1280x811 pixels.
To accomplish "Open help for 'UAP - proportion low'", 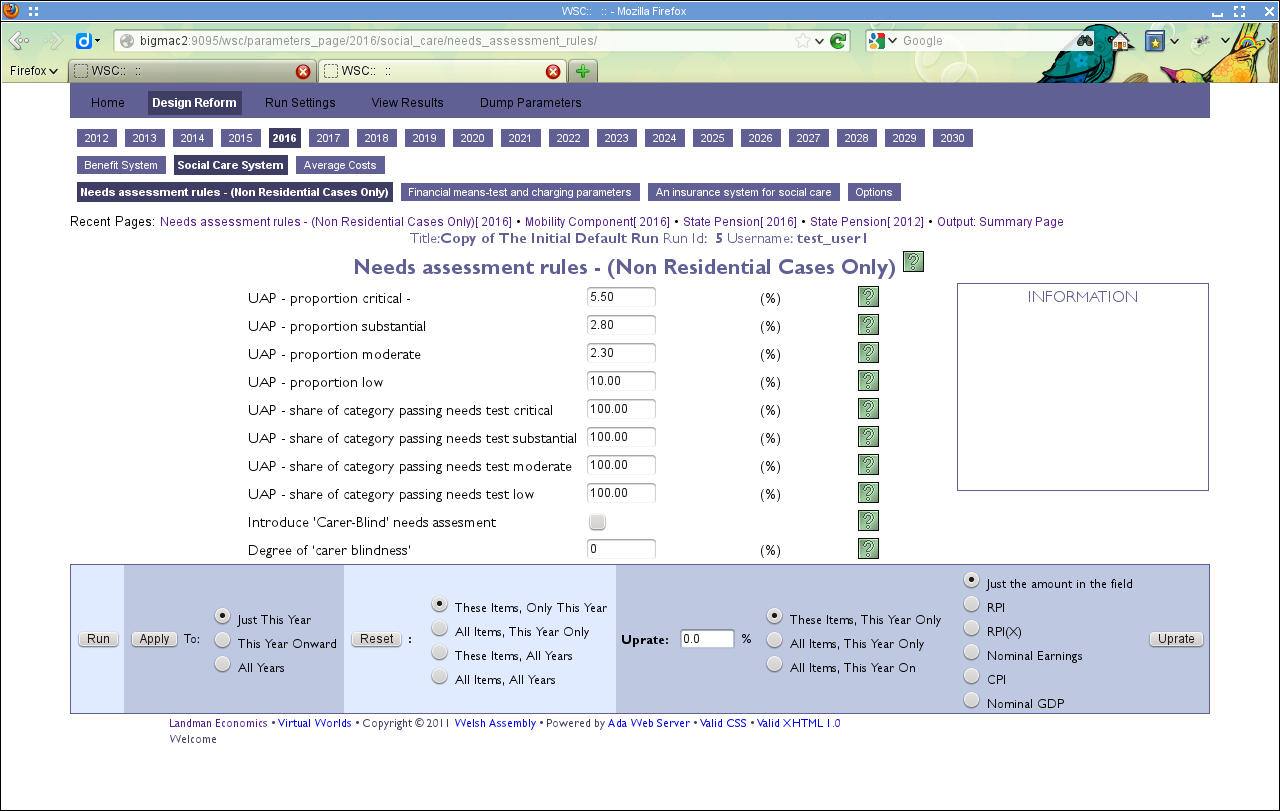I will tap(868, 380).
